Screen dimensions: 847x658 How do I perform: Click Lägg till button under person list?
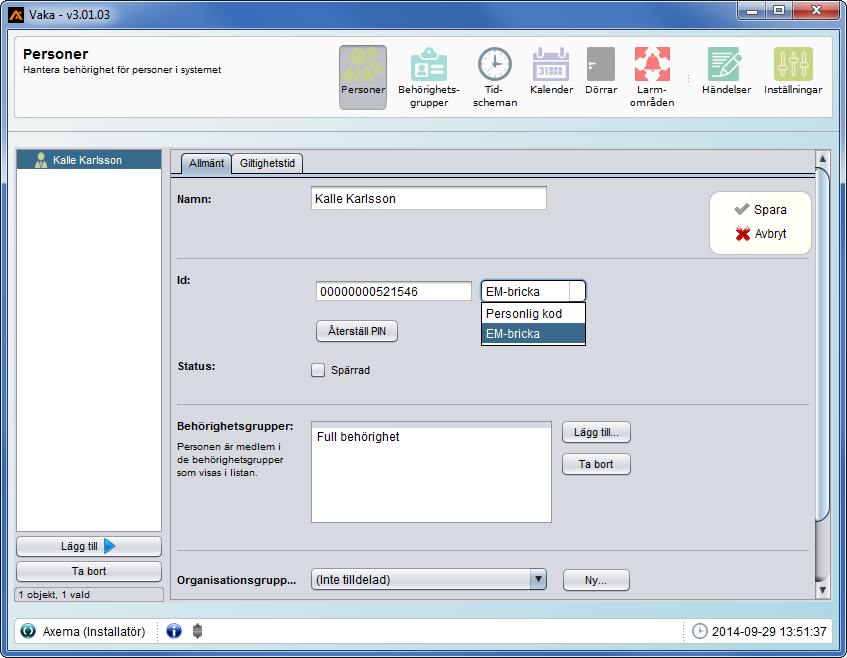point(89,546)
